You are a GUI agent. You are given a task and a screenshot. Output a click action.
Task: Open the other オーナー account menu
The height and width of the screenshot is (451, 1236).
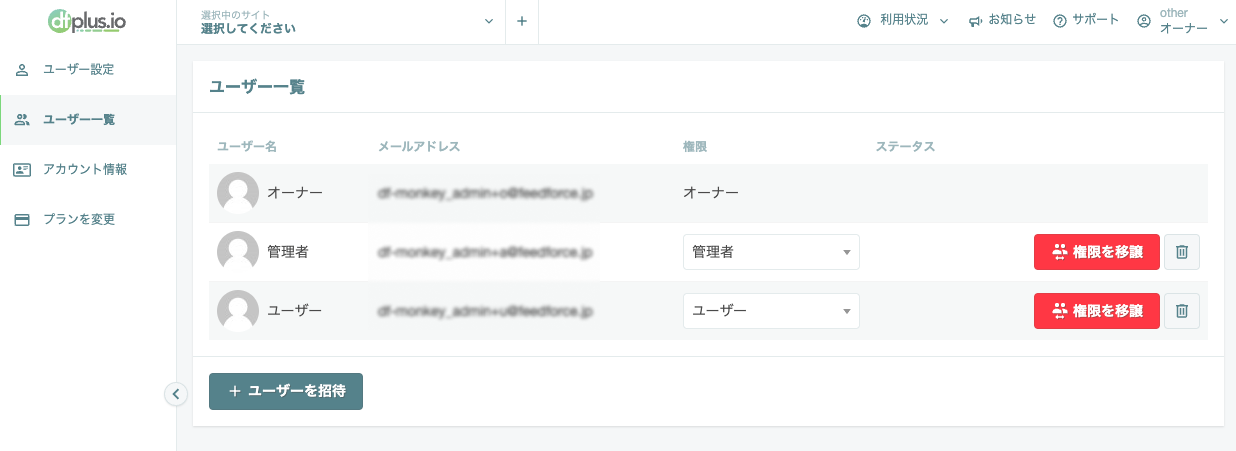pyautogui.click(x=1184, y=21)
